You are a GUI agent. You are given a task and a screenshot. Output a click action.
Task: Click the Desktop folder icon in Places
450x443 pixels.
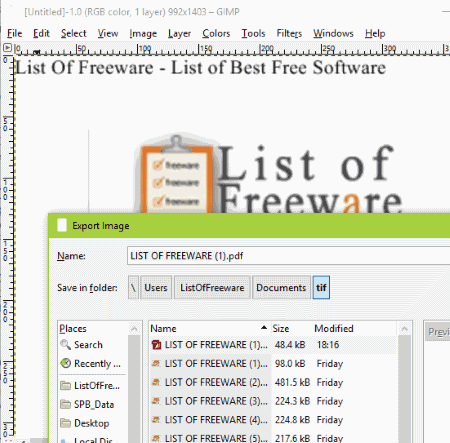click(65, 423)
